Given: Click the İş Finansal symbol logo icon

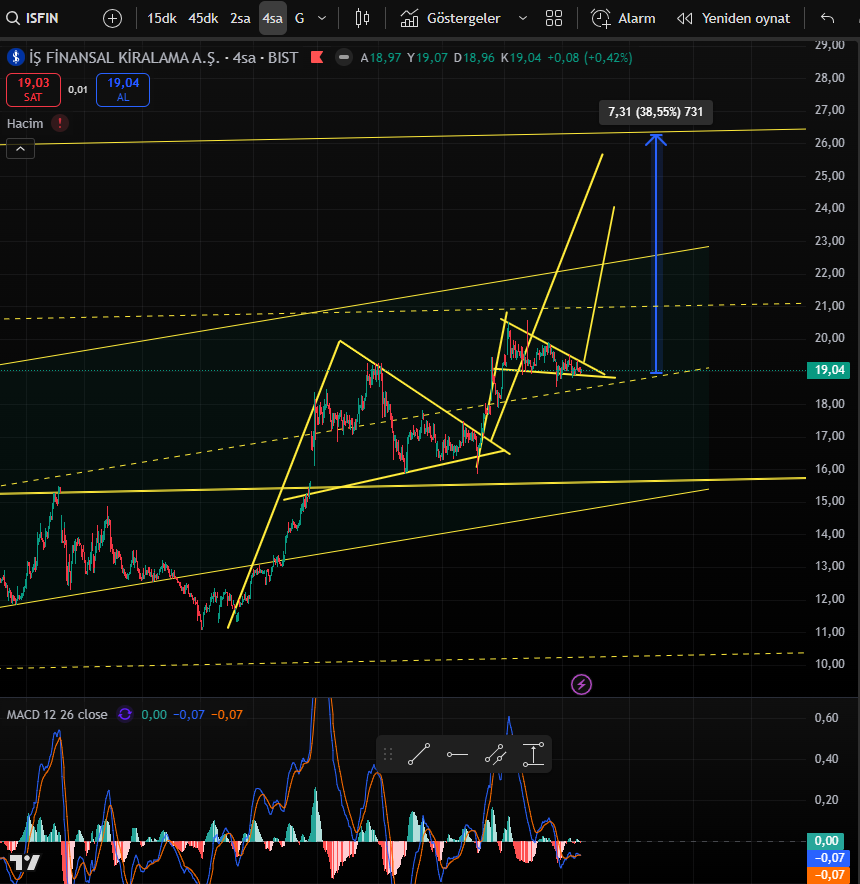Looking at the screenshot, I should (15, 58).
